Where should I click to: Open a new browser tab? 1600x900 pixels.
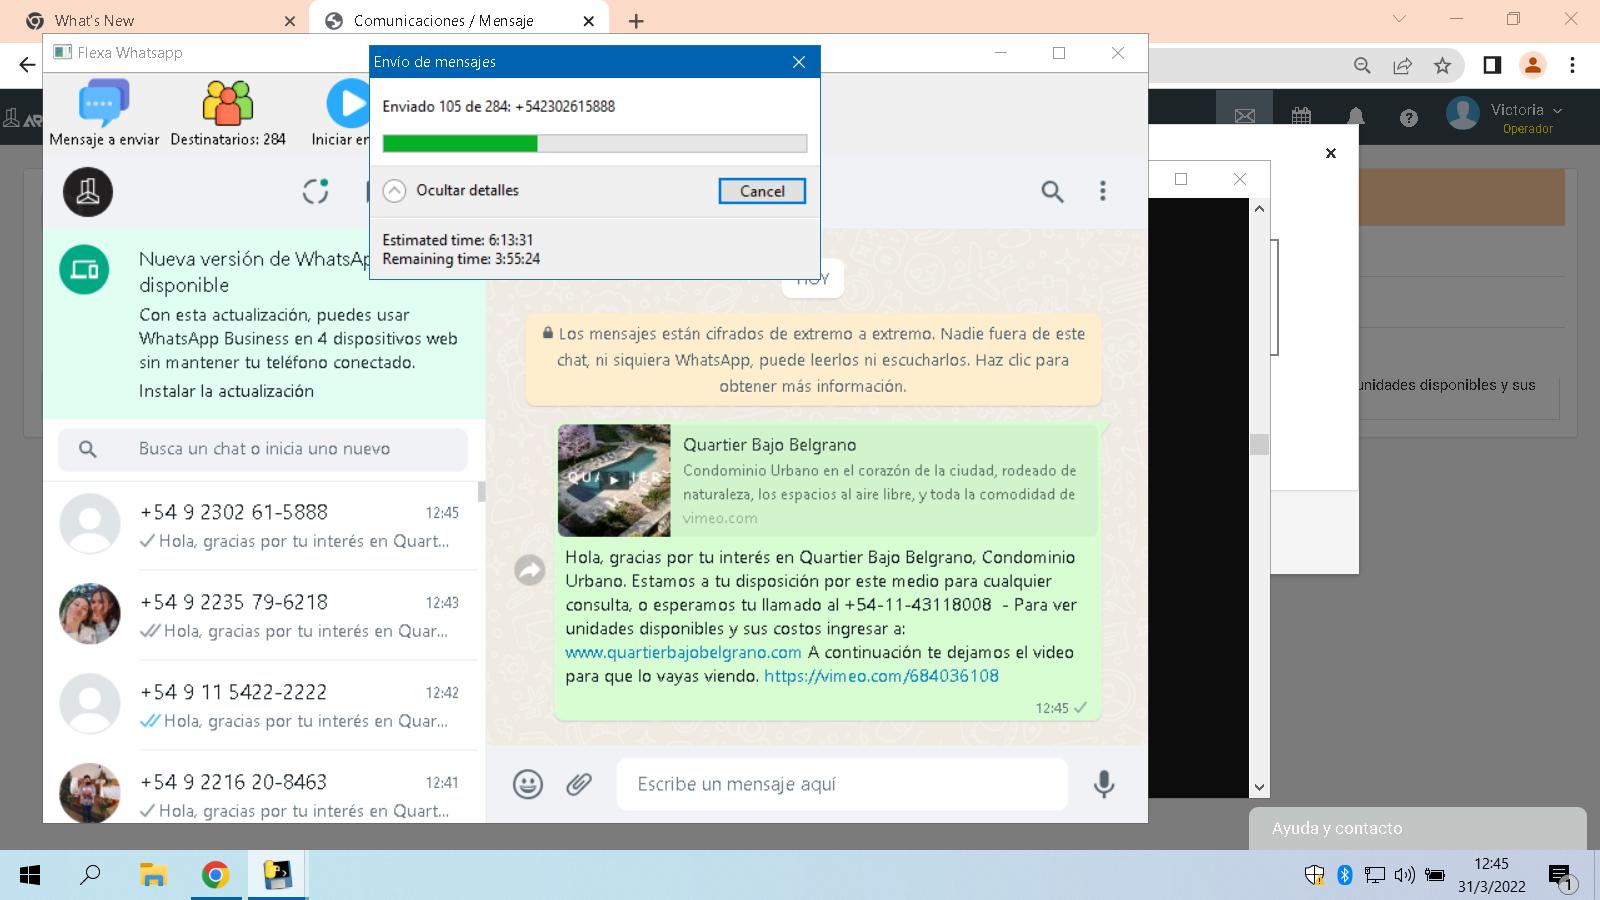(636, 21)
